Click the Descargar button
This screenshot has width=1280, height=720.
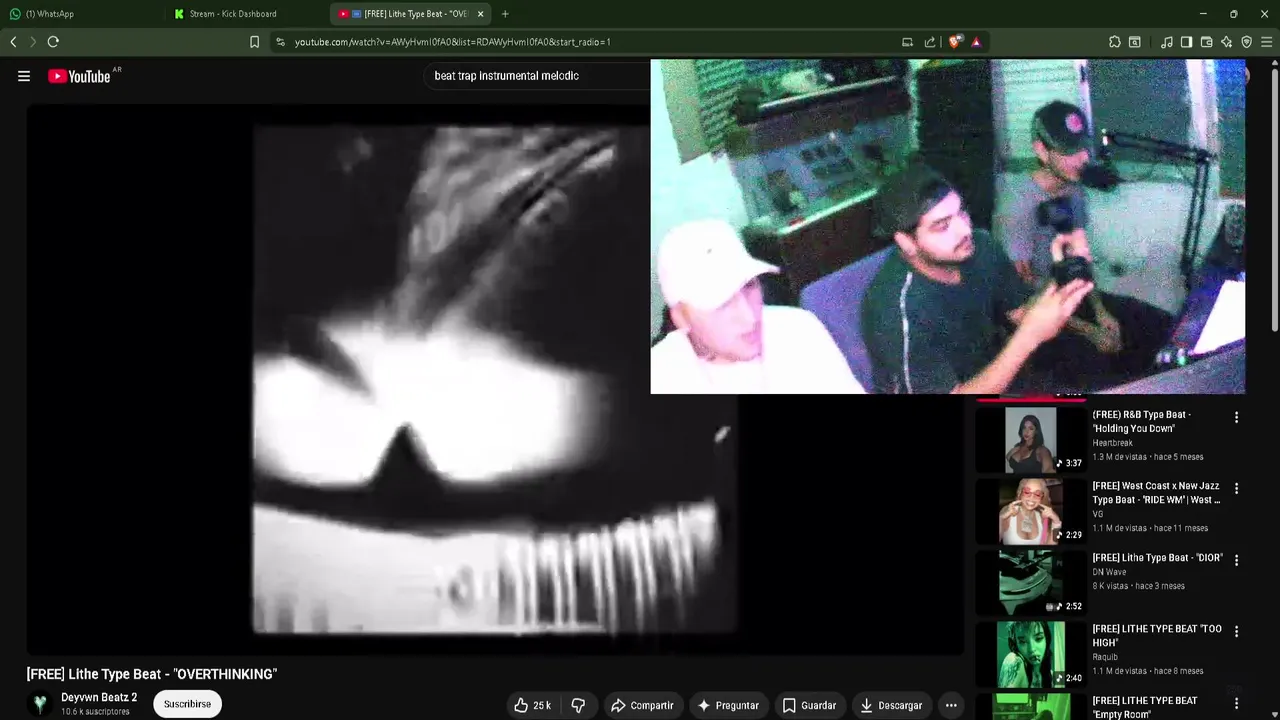tap(890, 705)
